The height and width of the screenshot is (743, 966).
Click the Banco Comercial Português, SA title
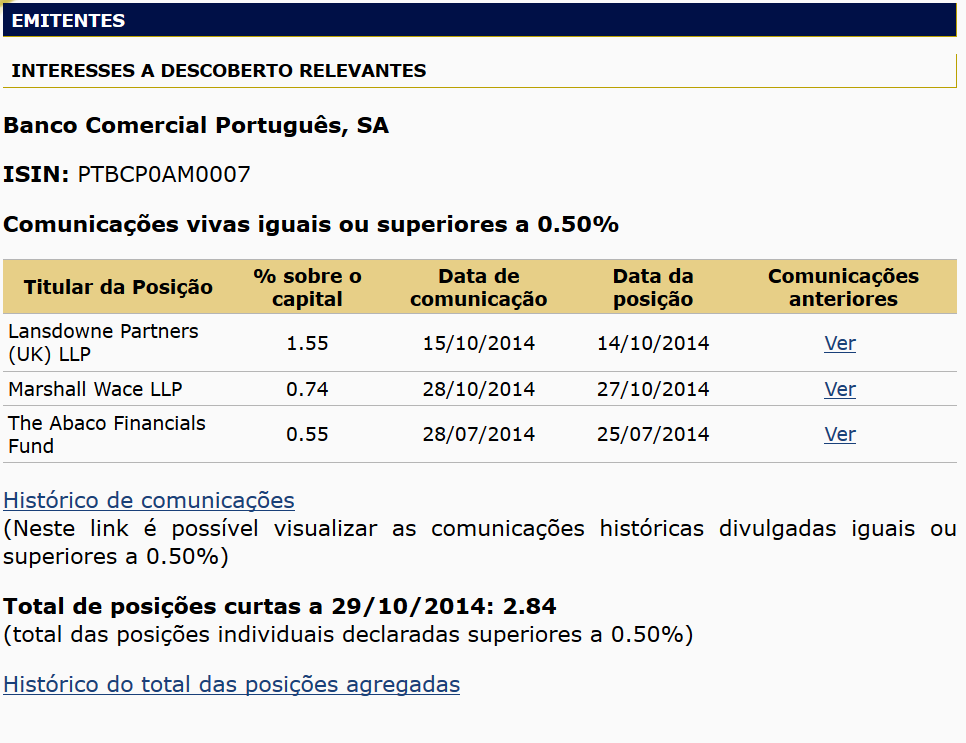coord(196,126)
